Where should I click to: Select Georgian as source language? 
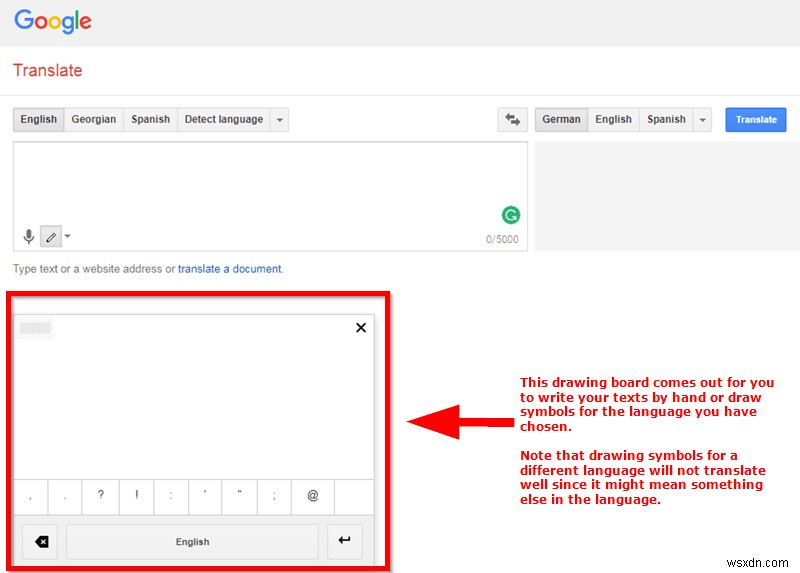[94, 119]
